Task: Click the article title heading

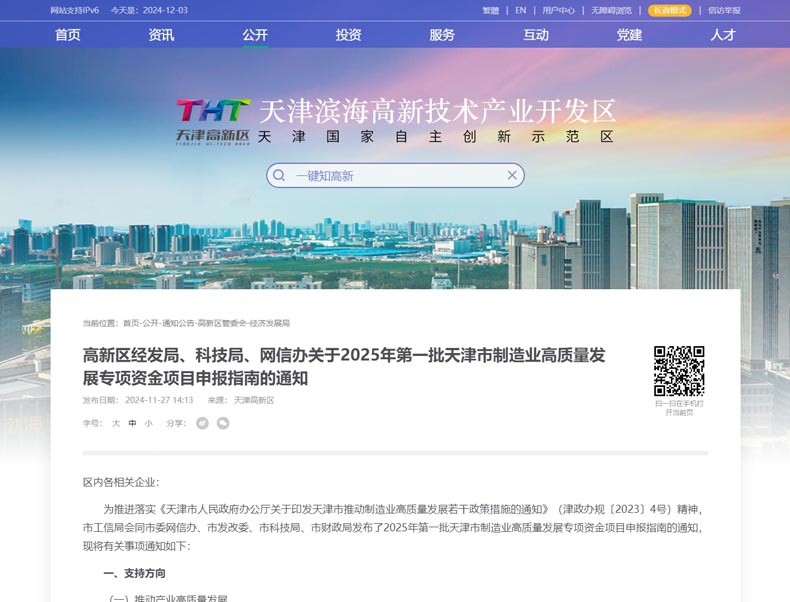Action: coord(344,366)
